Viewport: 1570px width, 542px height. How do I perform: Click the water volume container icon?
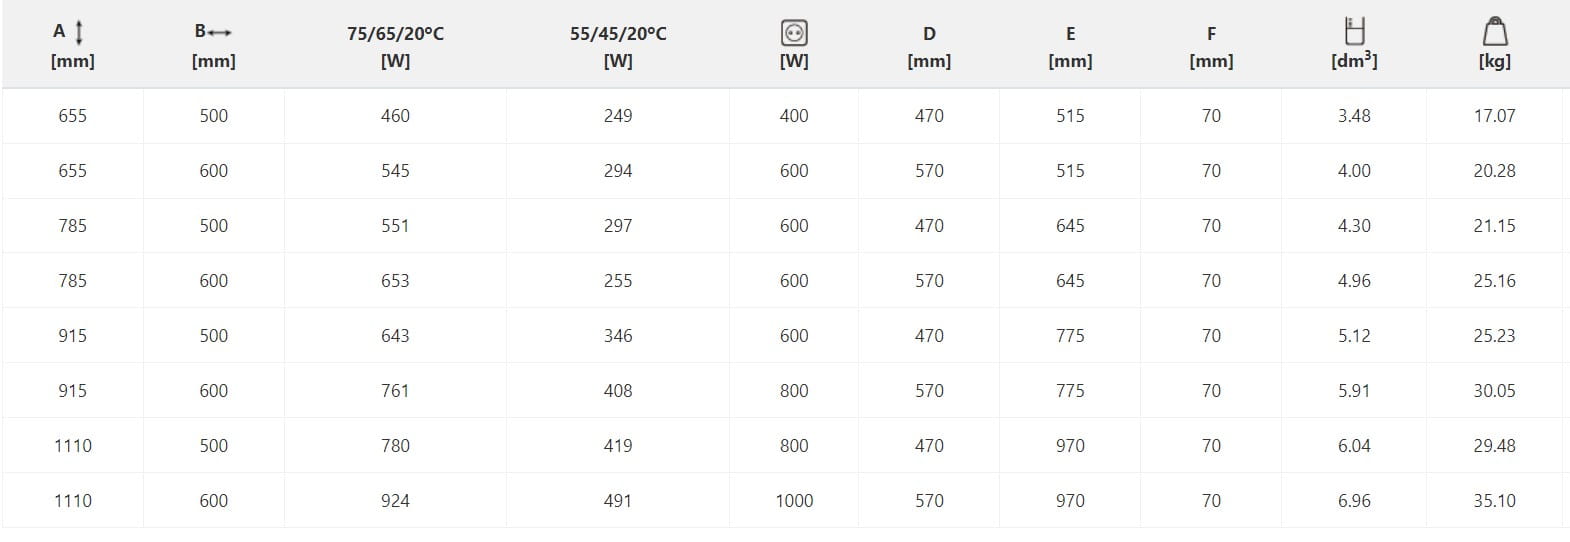(1354, 31)
